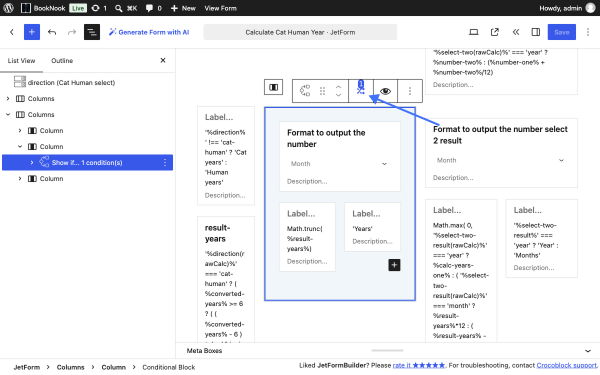Select the result-years field heading

pyautogui.click(x=217, y=233)
